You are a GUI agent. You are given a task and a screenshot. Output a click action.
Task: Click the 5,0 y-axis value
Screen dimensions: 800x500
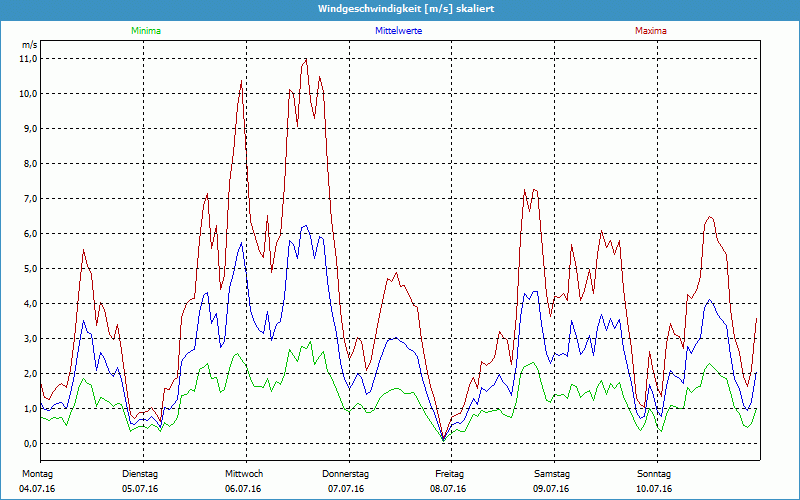point(31,269)
